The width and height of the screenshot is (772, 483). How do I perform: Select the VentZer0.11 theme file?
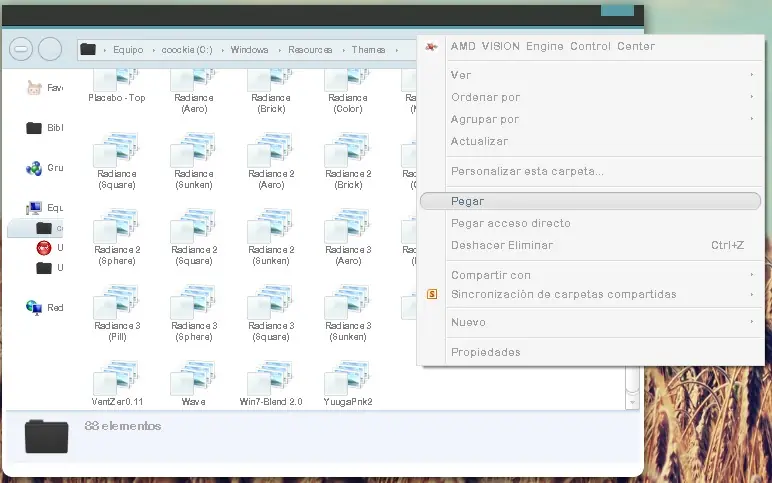click(x=117, y=384)
